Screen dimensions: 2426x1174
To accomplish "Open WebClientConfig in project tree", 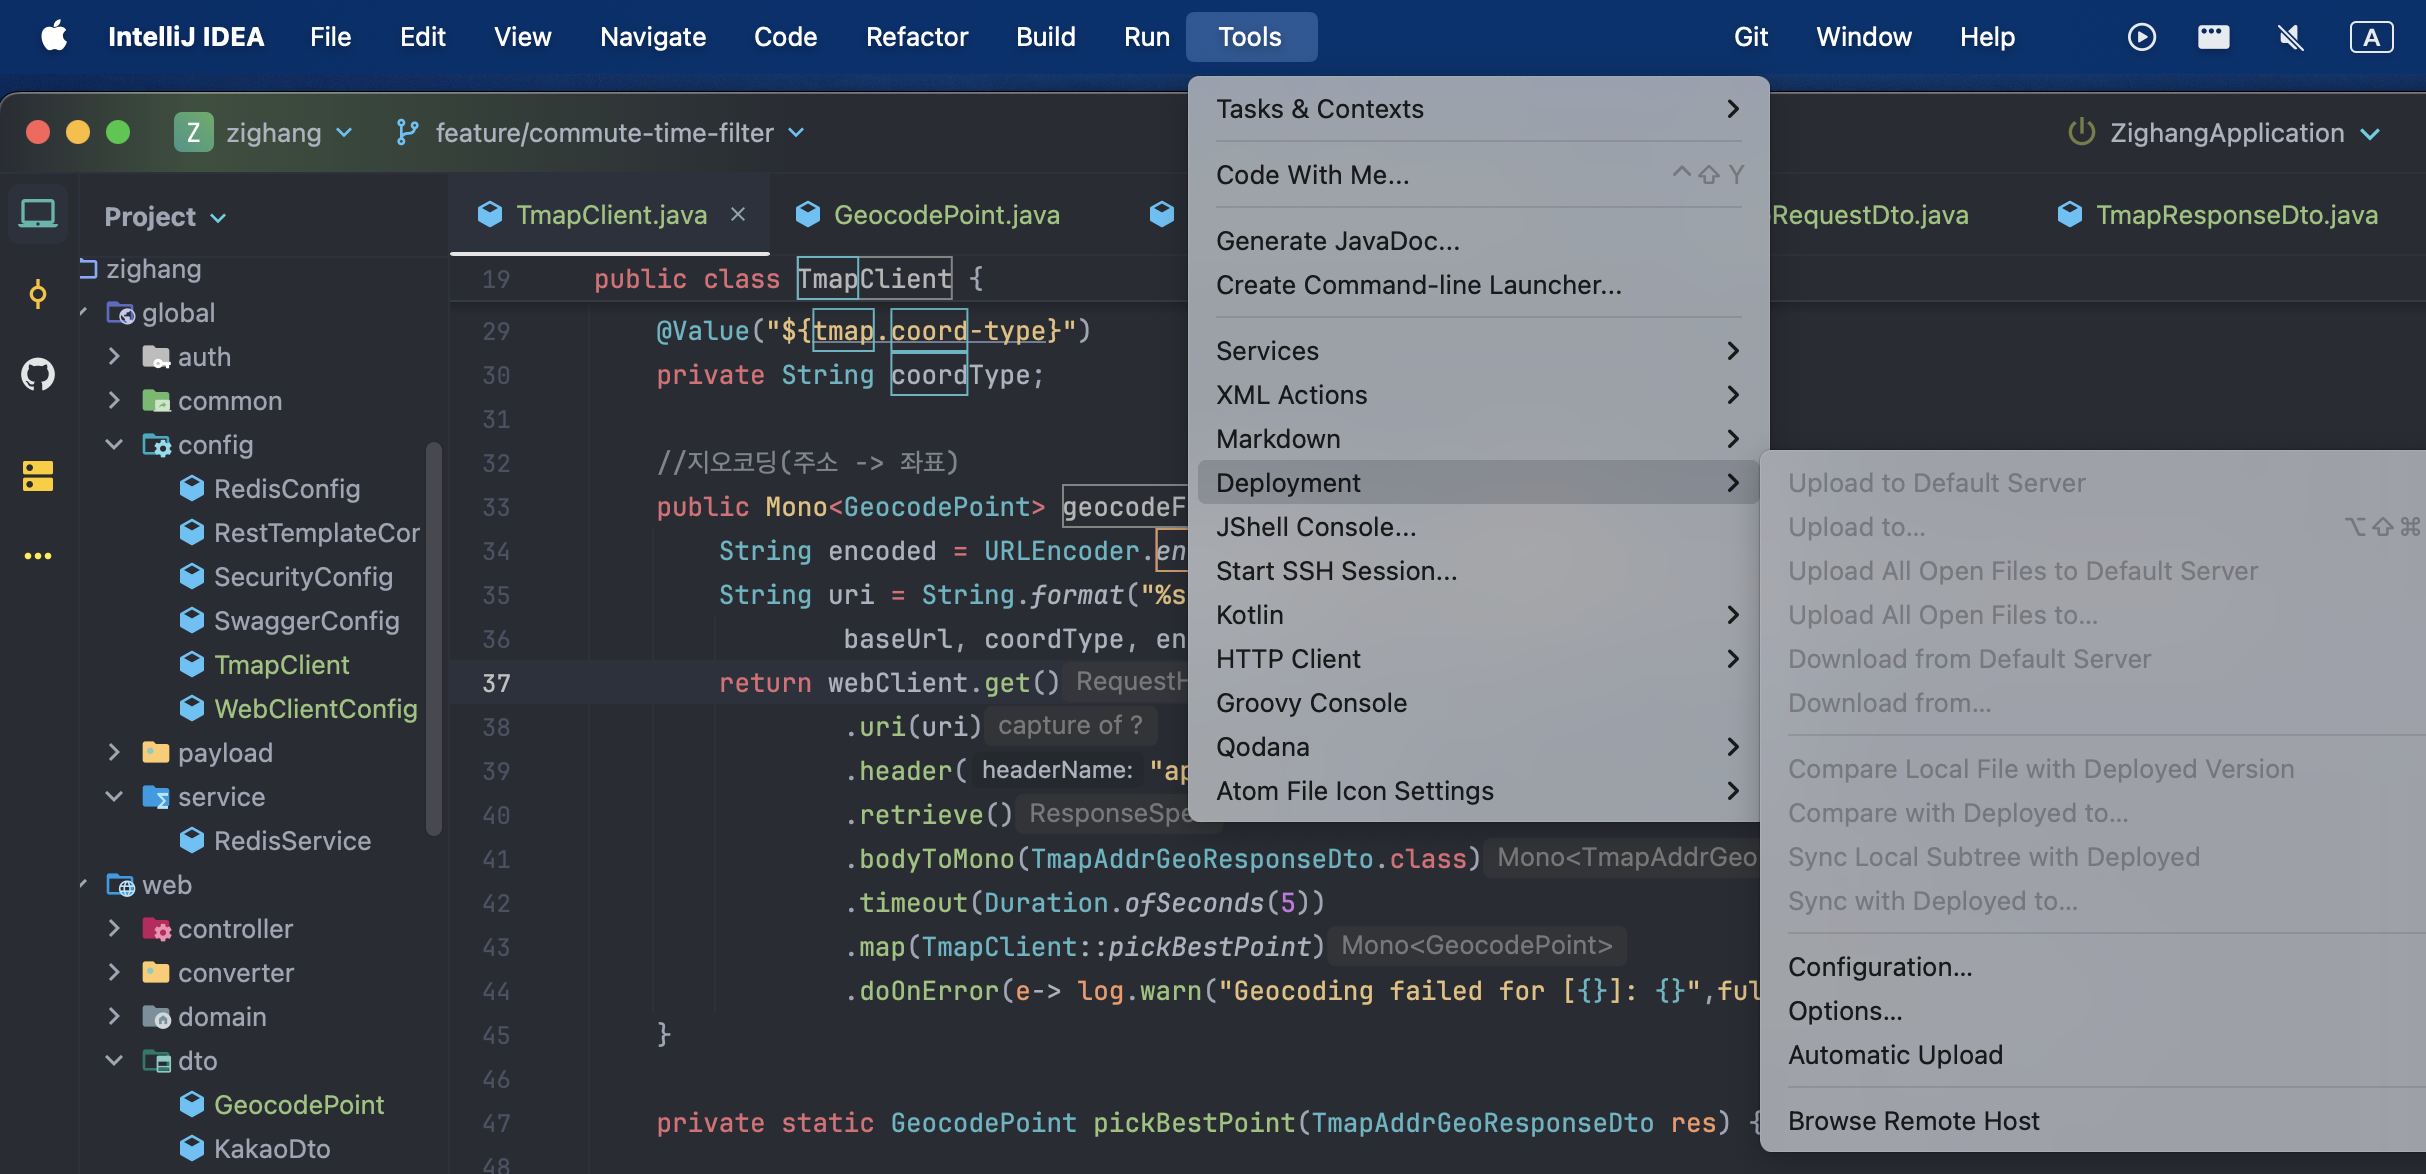I will click(315, 708).
